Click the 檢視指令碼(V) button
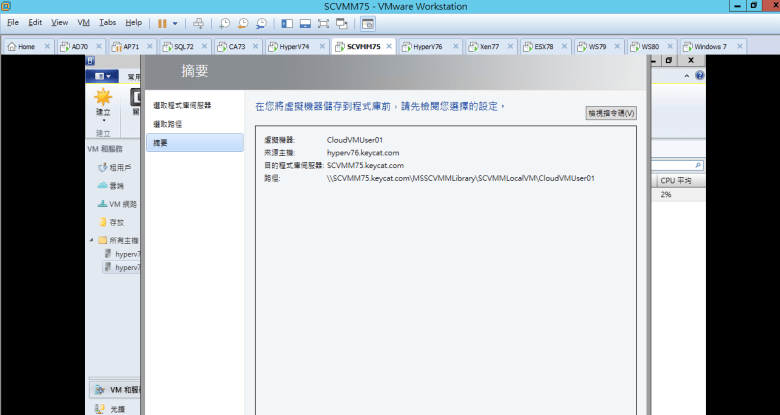This screenshot has width=780, height=415. click(x=610, y=113)
